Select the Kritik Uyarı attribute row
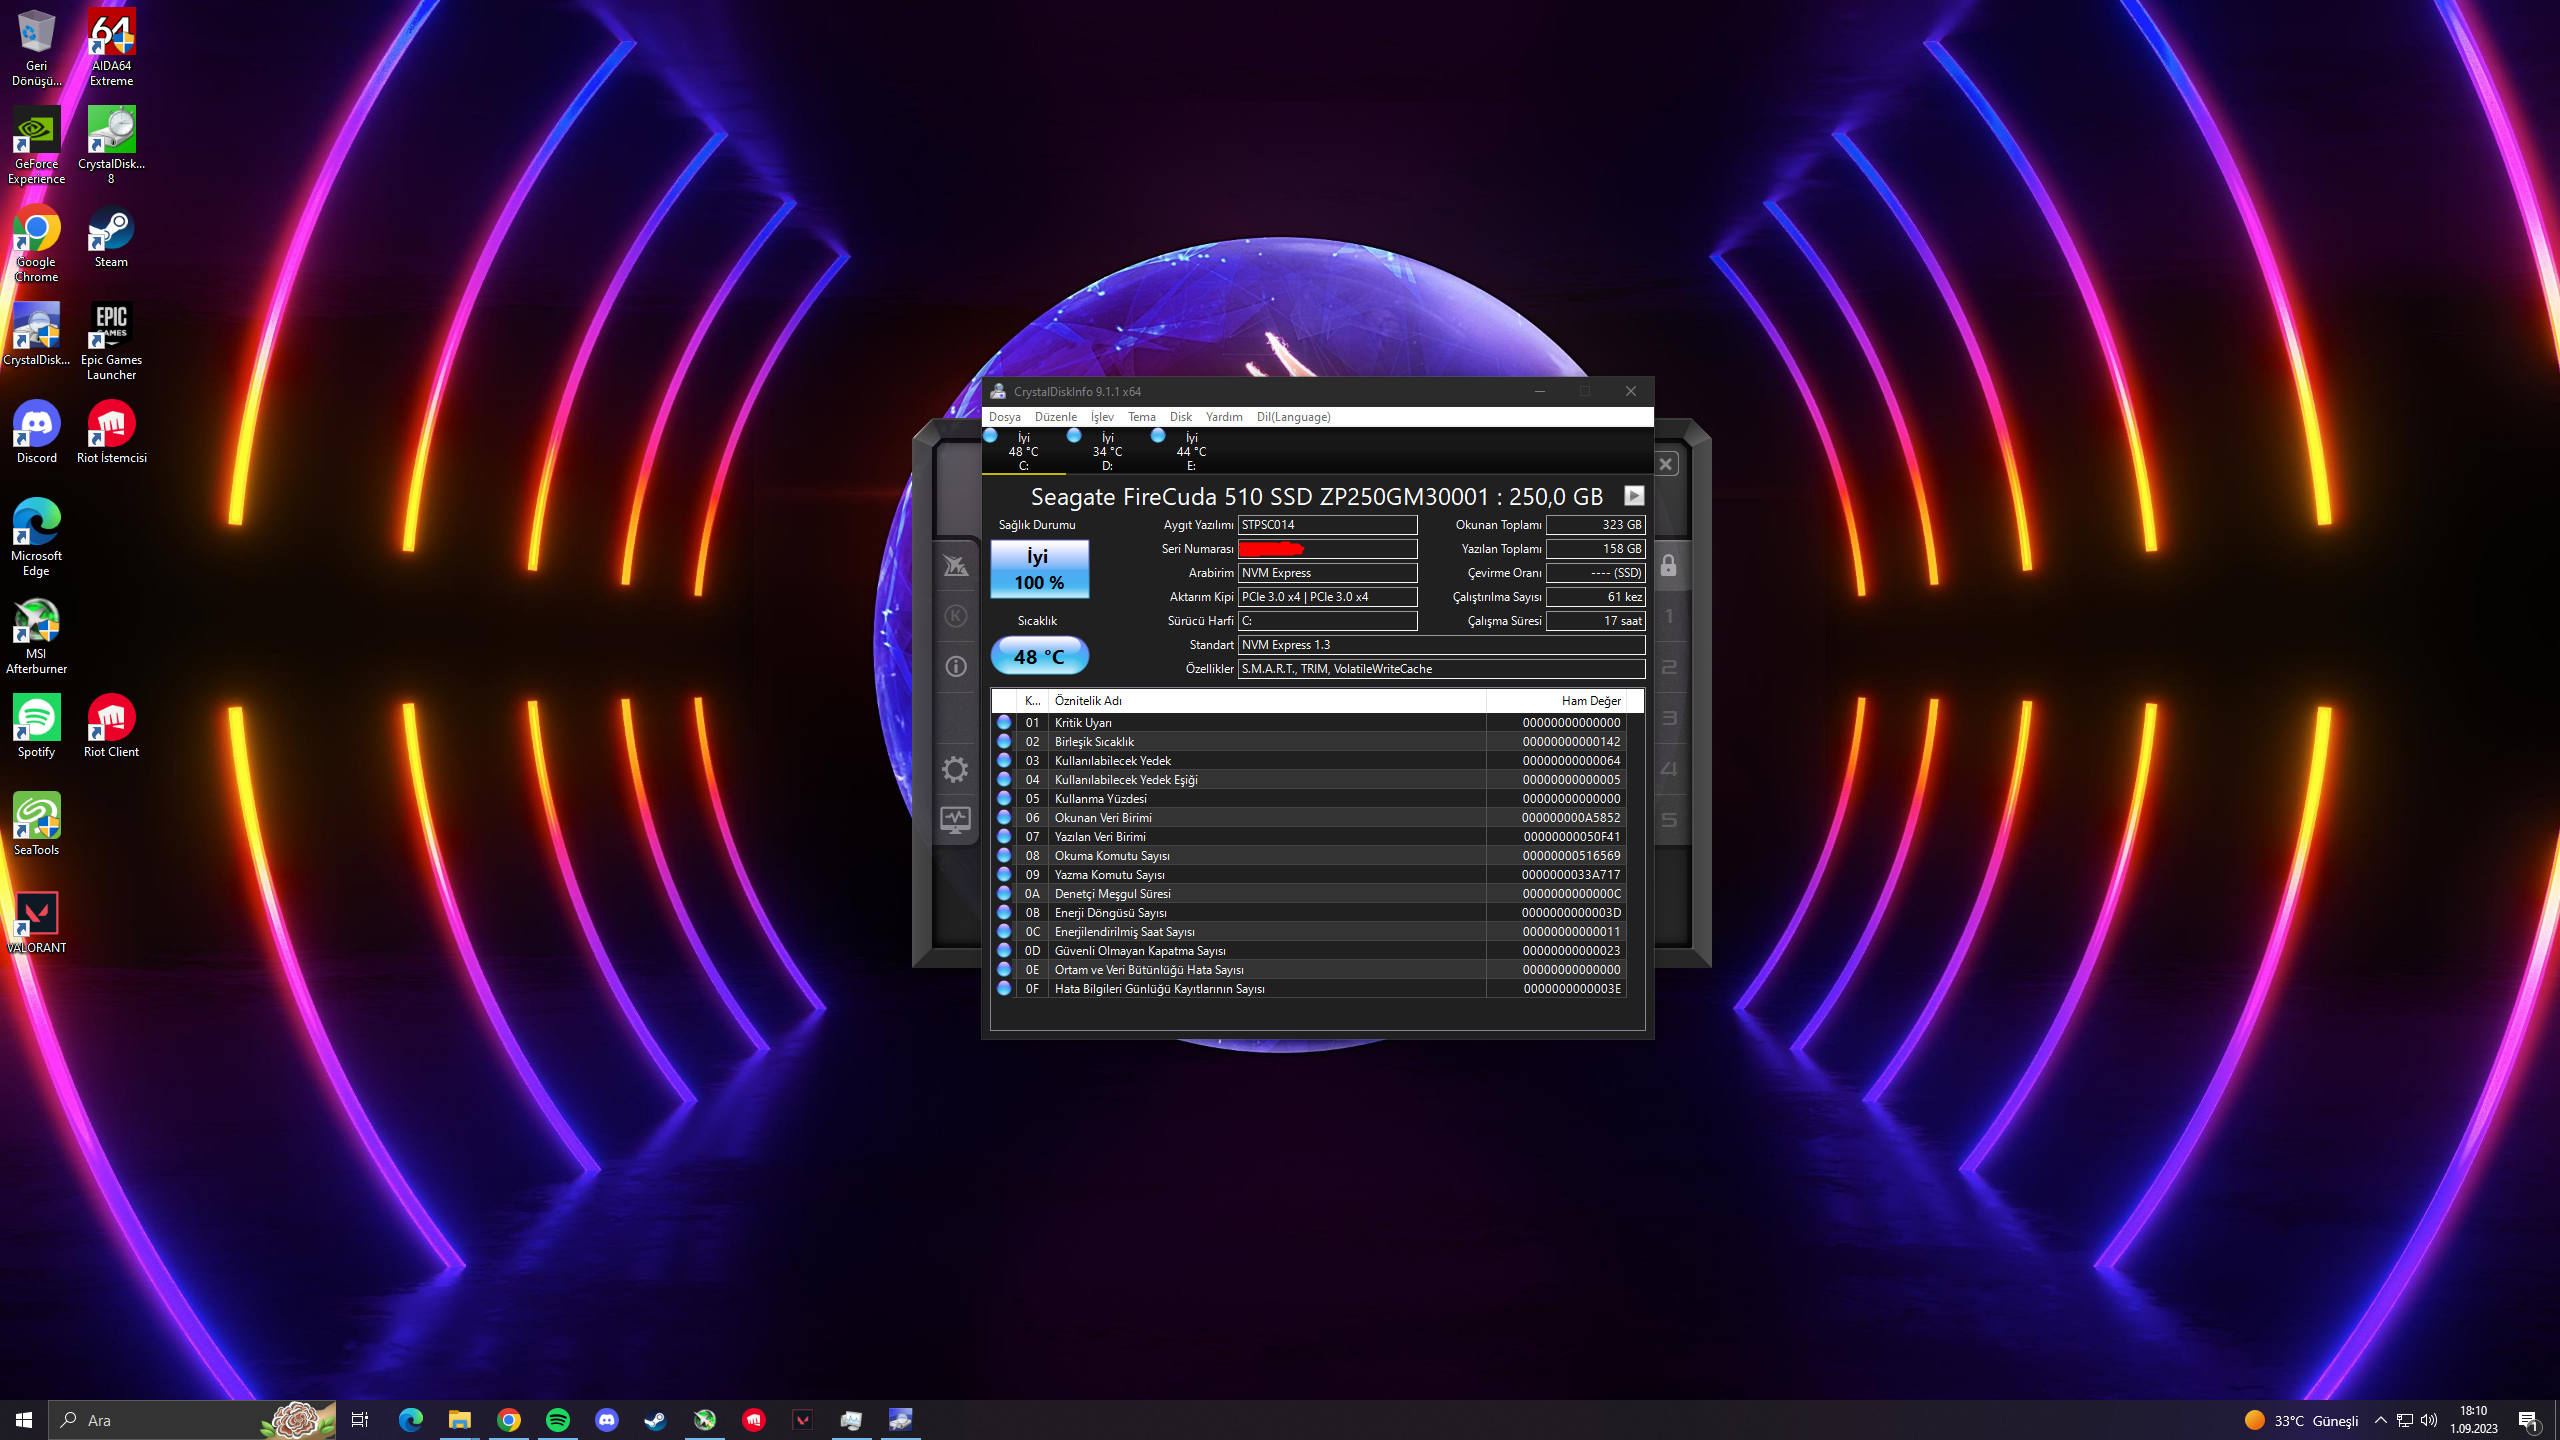Viewport: 2560px width, 1440px height. (1310, 723)
